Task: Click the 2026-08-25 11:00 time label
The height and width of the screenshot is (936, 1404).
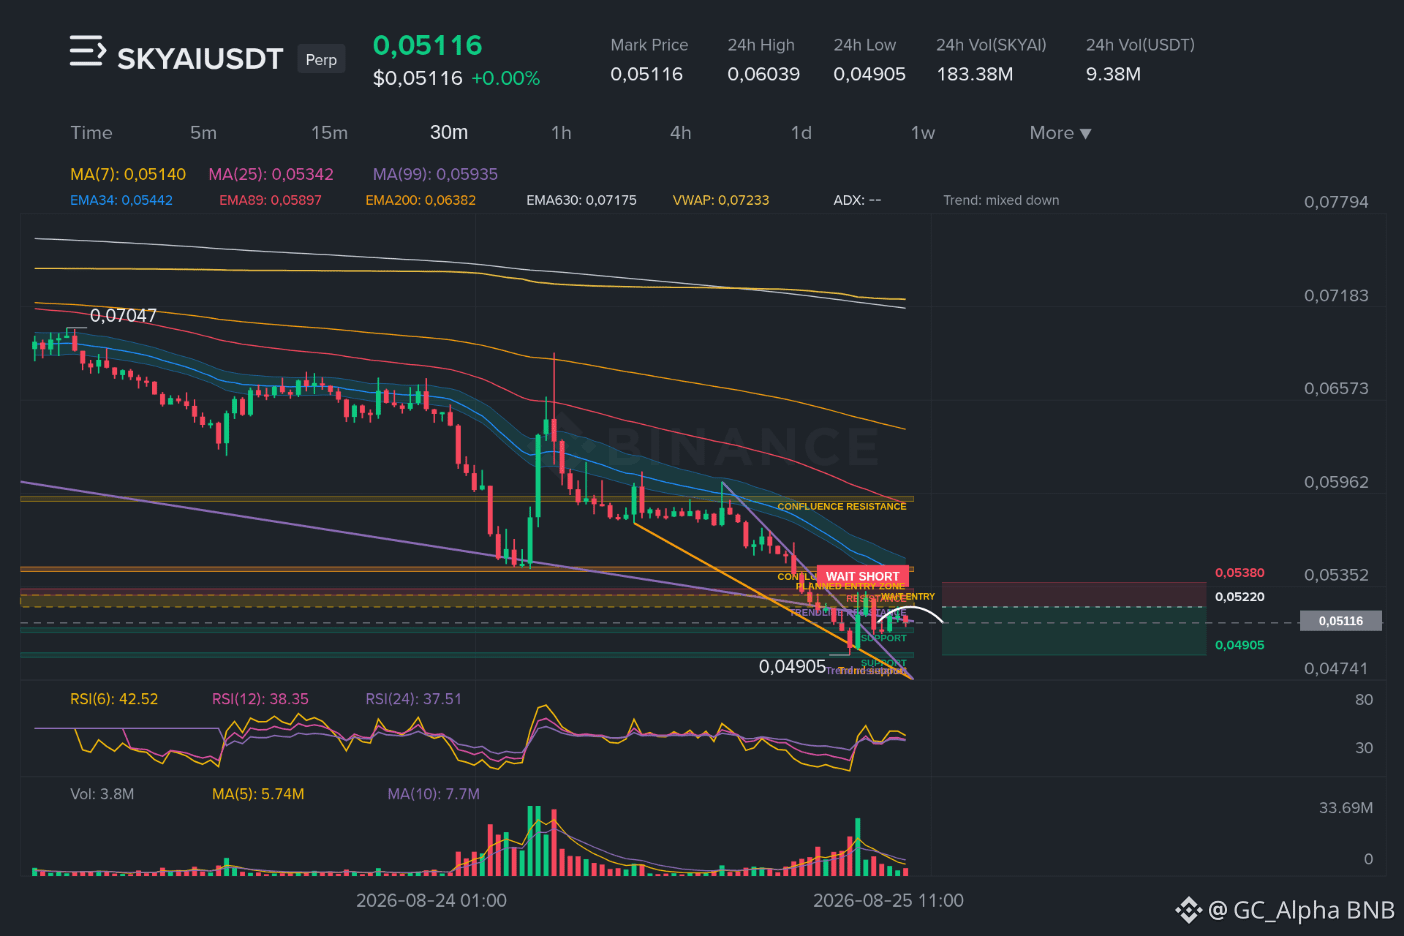Action: point(888,901)
